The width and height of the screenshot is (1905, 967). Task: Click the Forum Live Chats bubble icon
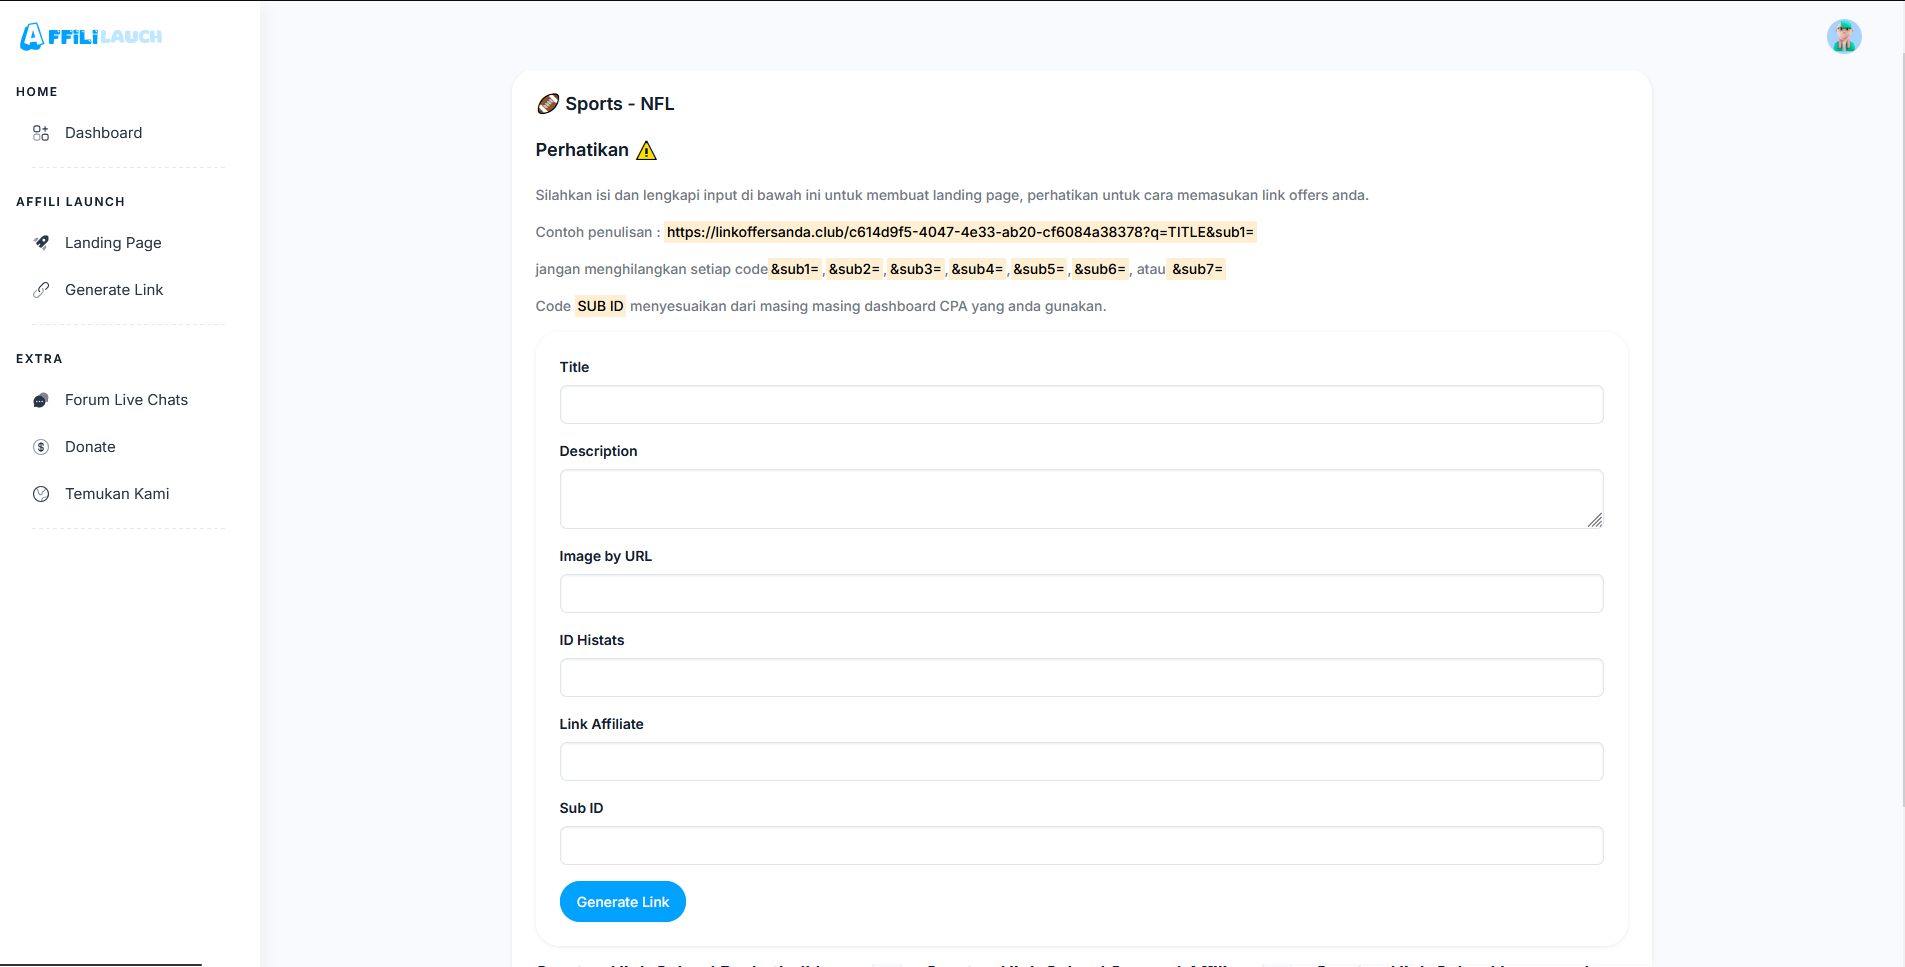41,400
